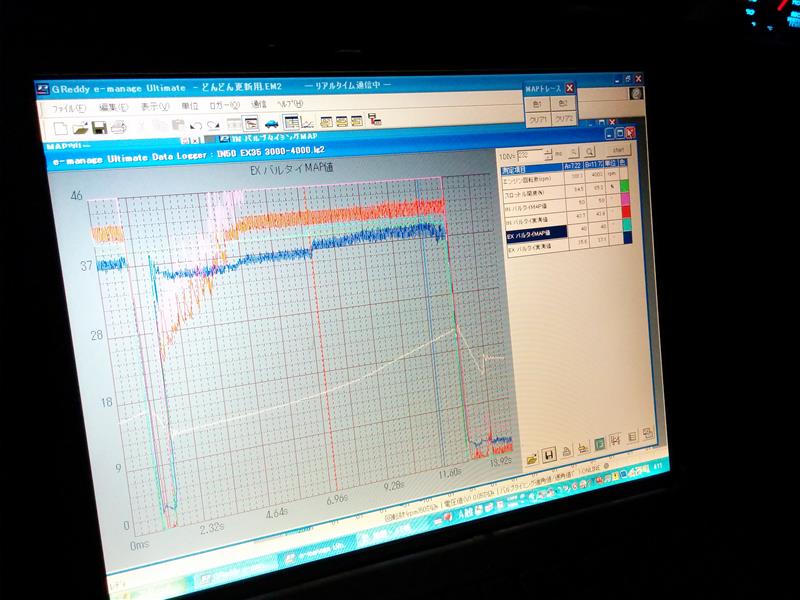Click the taskbar clock in the system tray
The width and height of the screenshot is (800, 600).
tap(658, 466)
